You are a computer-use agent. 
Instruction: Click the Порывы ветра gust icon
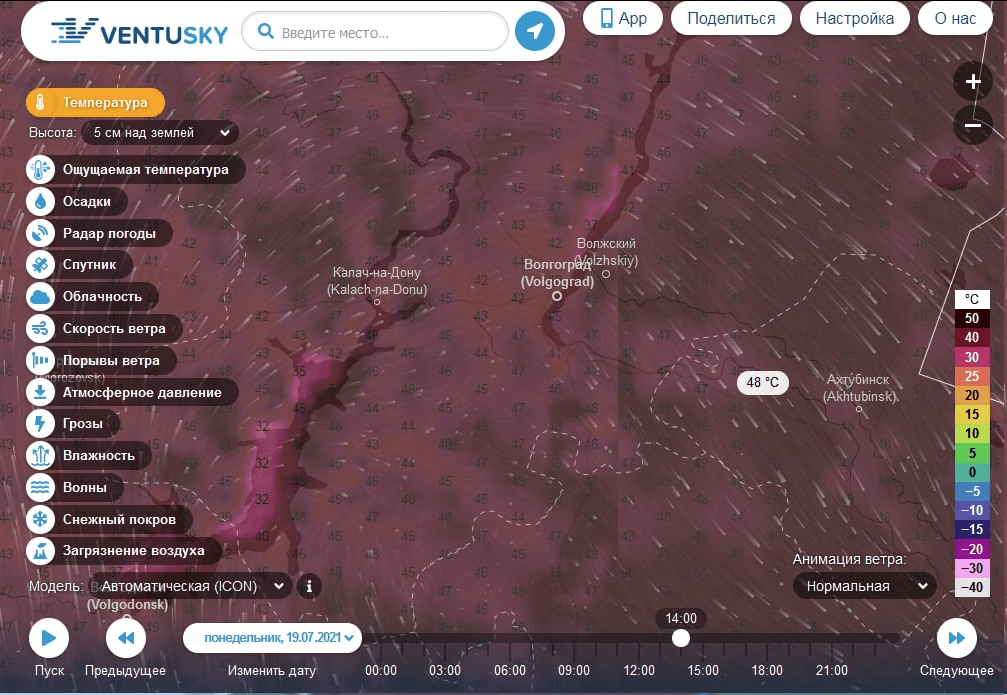click(40, 360)
